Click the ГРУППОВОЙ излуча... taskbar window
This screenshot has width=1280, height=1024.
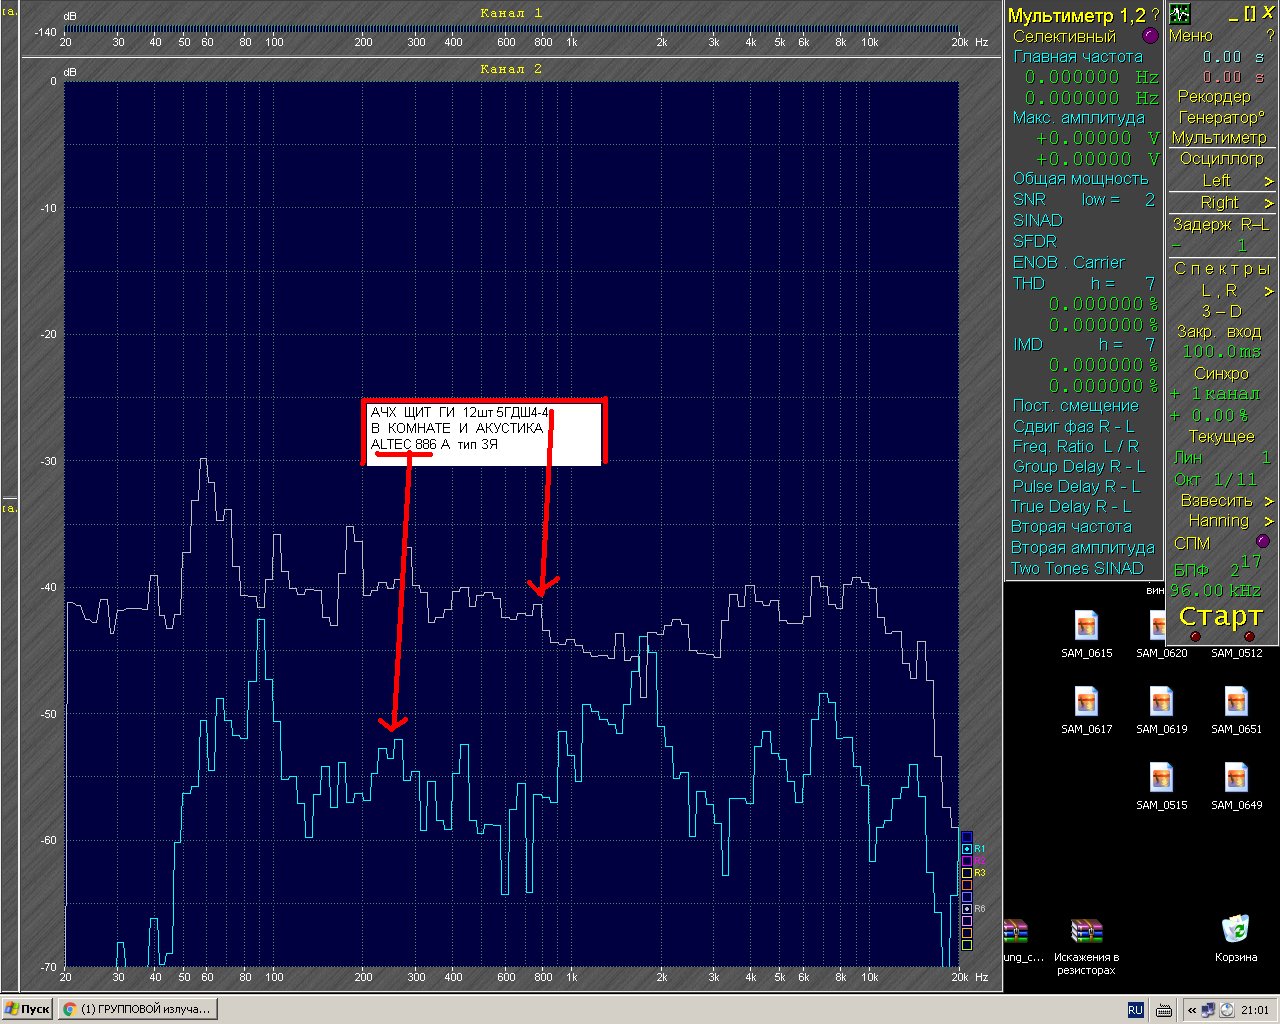pos(137,1009)
